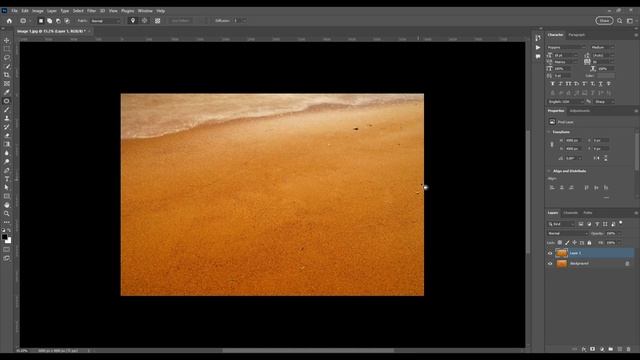The image size is (640, 360).
Task: Select the Brush tool
Action: (x=7, y=109)
